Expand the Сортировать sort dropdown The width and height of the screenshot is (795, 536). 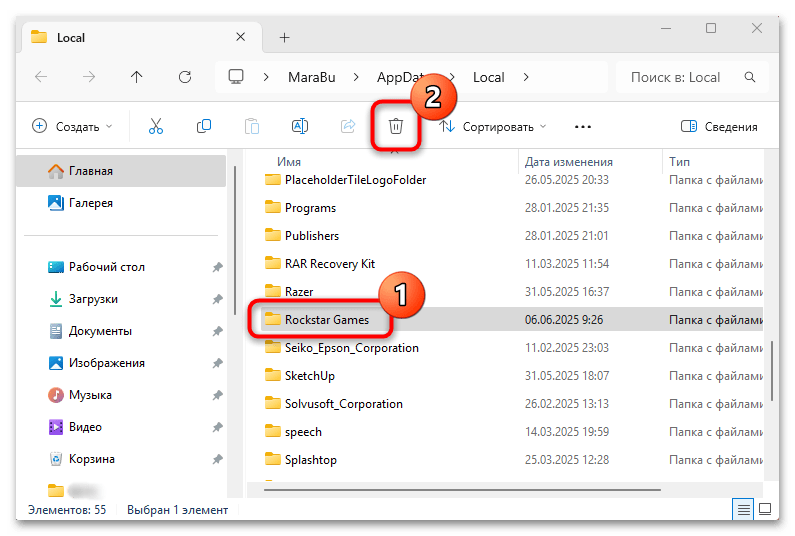[495, 127]
